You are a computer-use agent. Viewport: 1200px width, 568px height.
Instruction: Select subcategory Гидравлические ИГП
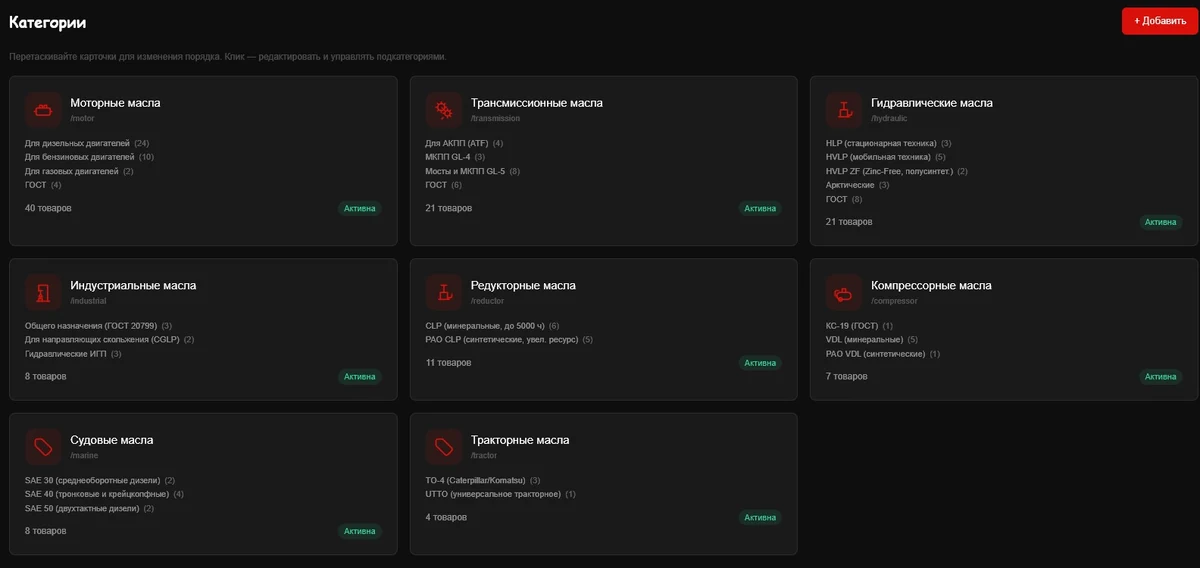[66, 354]
